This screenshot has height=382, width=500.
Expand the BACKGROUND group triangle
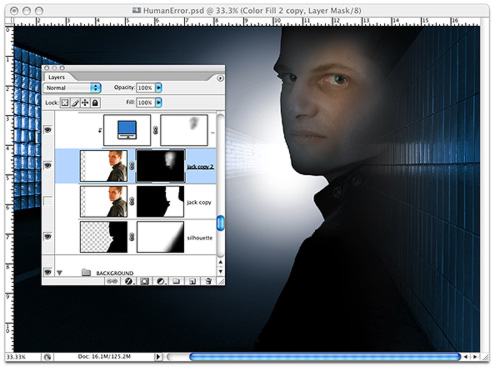tap(60, 273)
